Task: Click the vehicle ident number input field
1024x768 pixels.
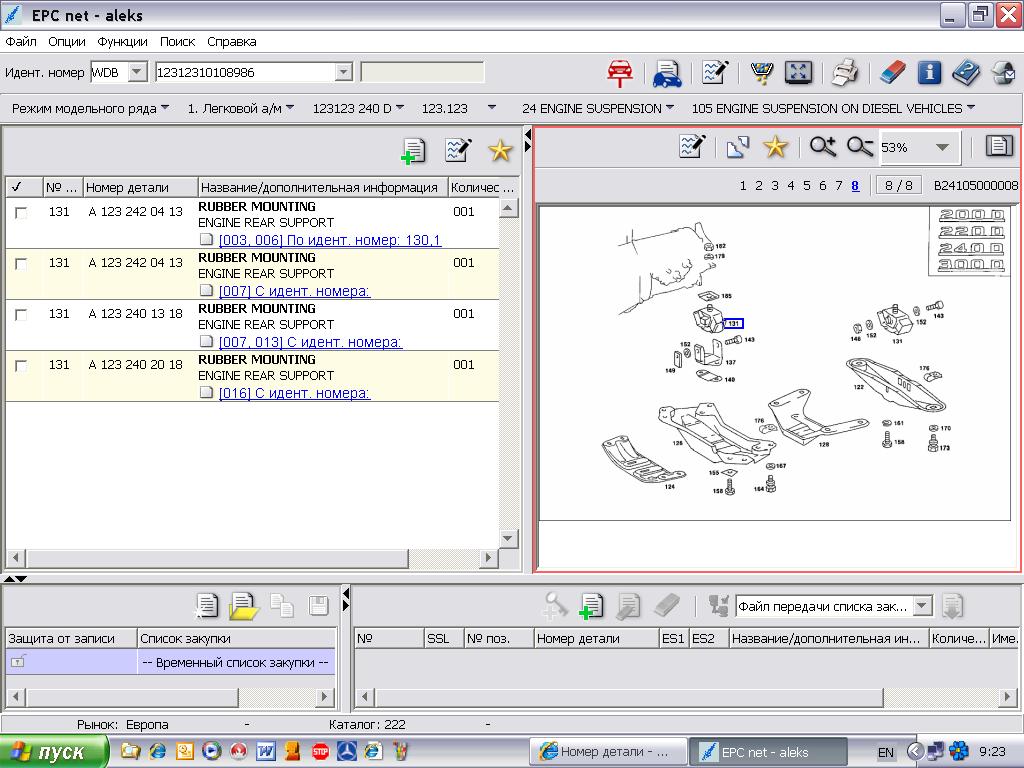Action: tap(244, 72)
